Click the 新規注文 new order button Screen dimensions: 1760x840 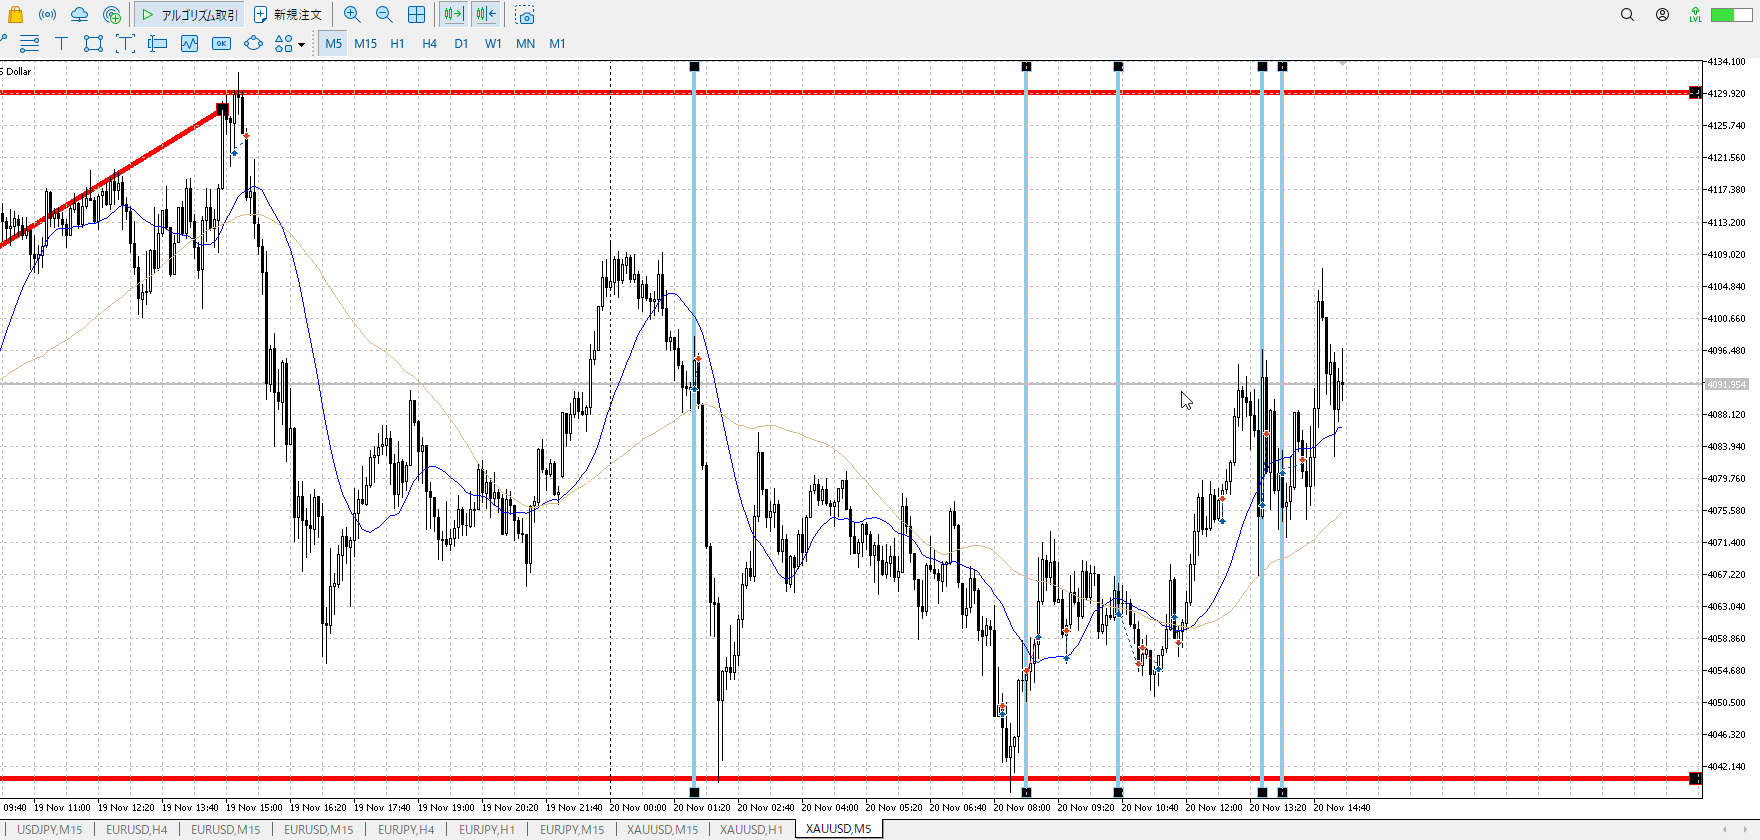tap(288, 14)
